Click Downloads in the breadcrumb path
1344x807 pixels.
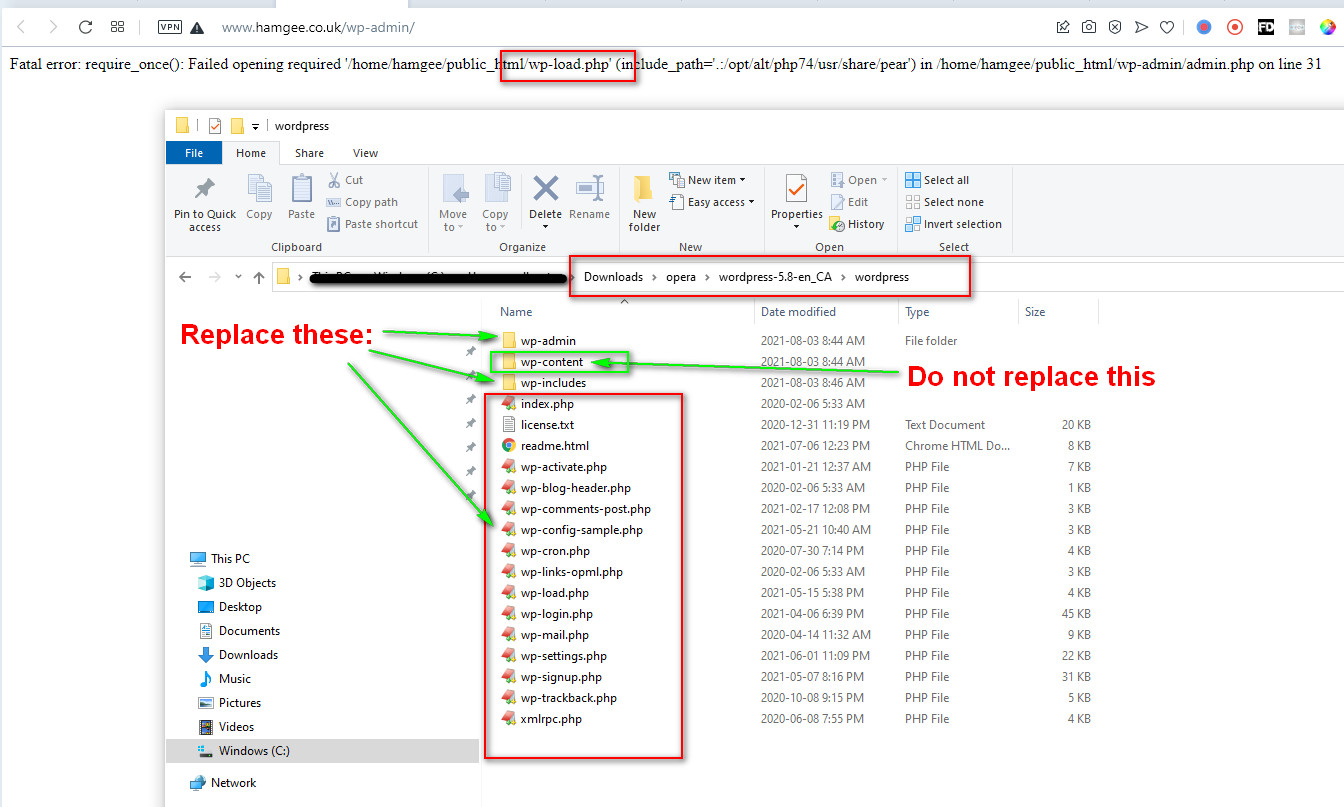613,277
